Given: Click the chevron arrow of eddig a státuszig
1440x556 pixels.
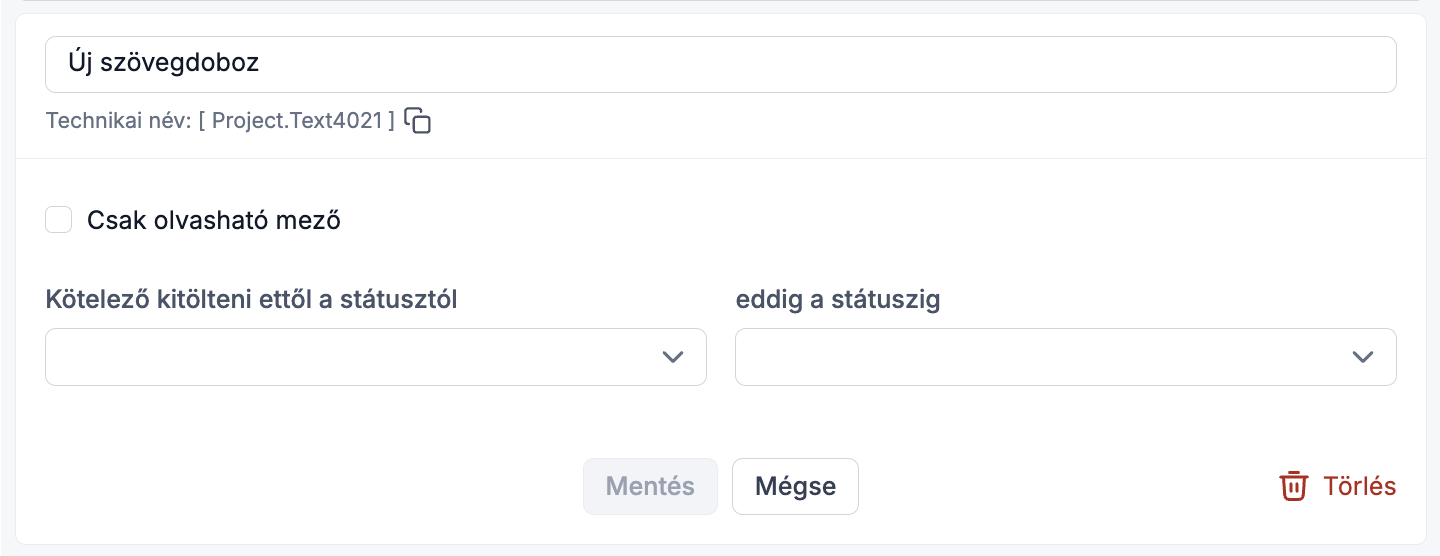Looking at the screenshot, I should click(x=1363, y=357).
